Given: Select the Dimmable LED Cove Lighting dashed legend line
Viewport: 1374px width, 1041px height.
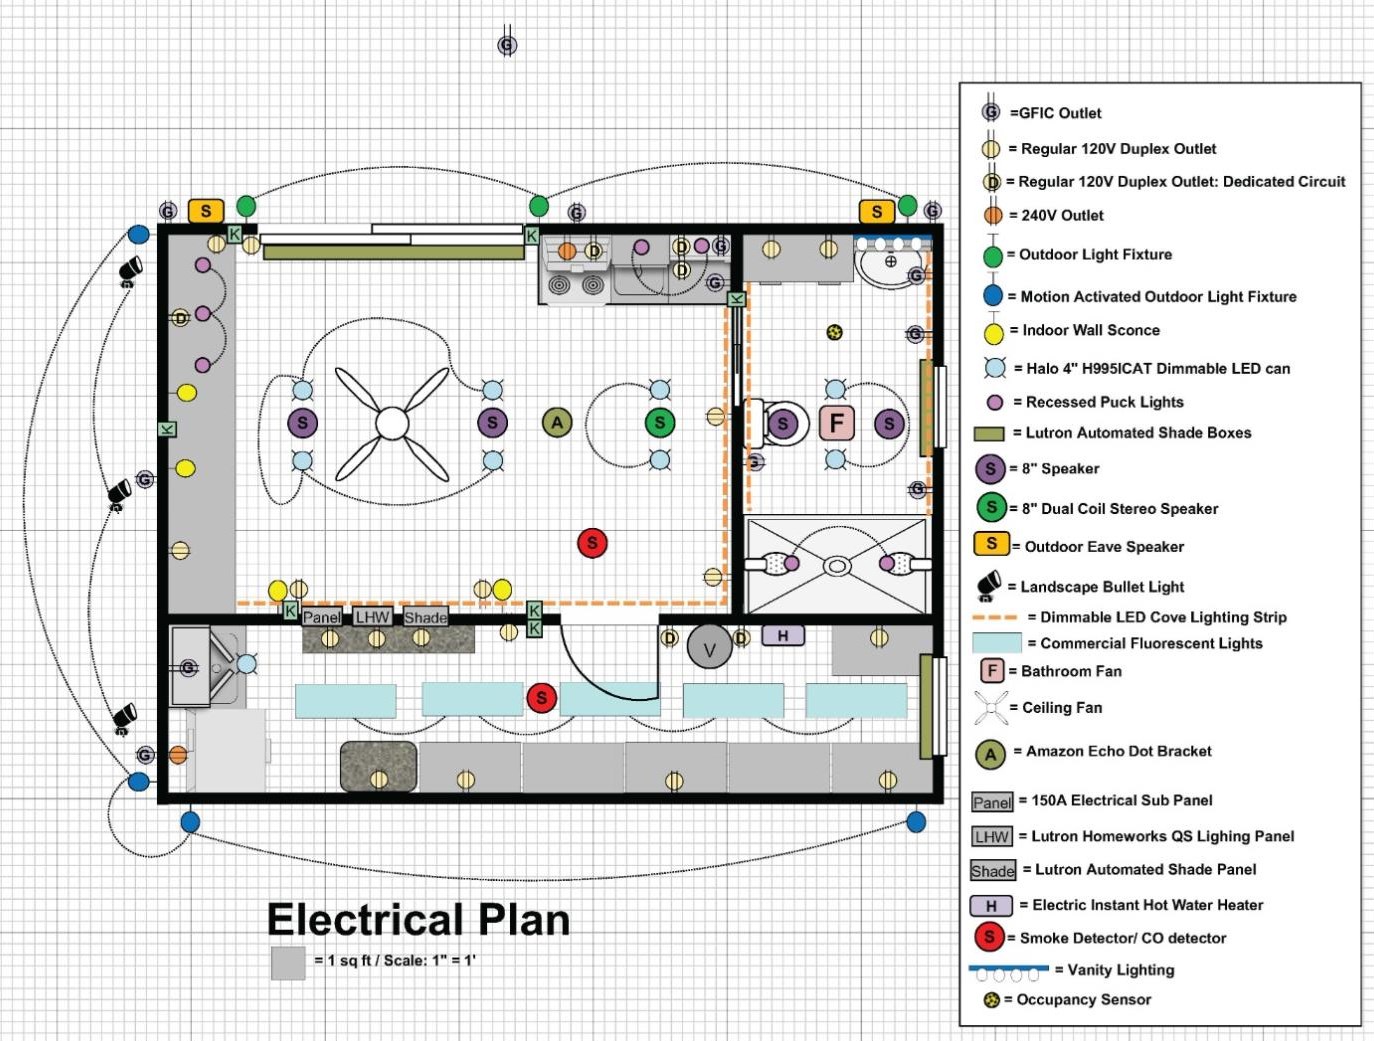Looking at the screenshot, I should 995,617.
